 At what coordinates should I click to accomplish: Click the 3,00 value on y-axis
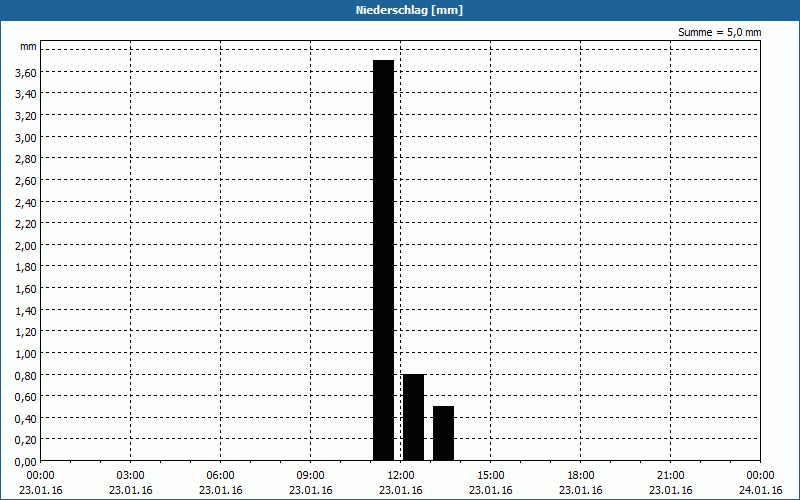(26, 138)
